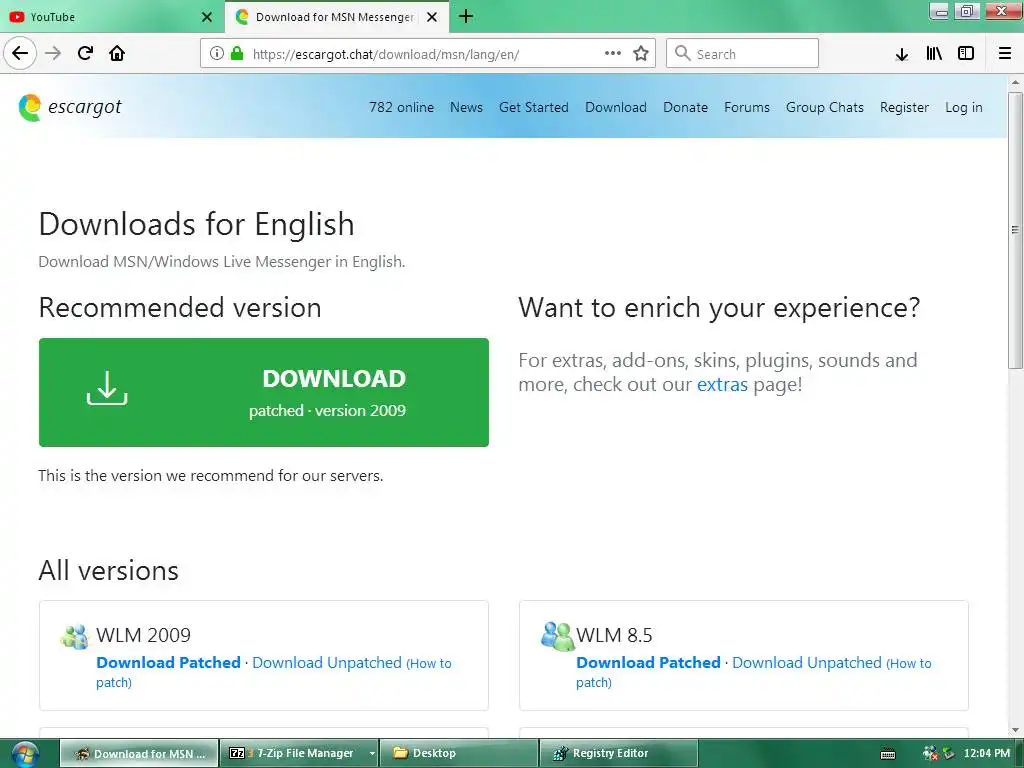
Task: Expand the 7-Zip taskbar group arrow
Action: [372, 754]
